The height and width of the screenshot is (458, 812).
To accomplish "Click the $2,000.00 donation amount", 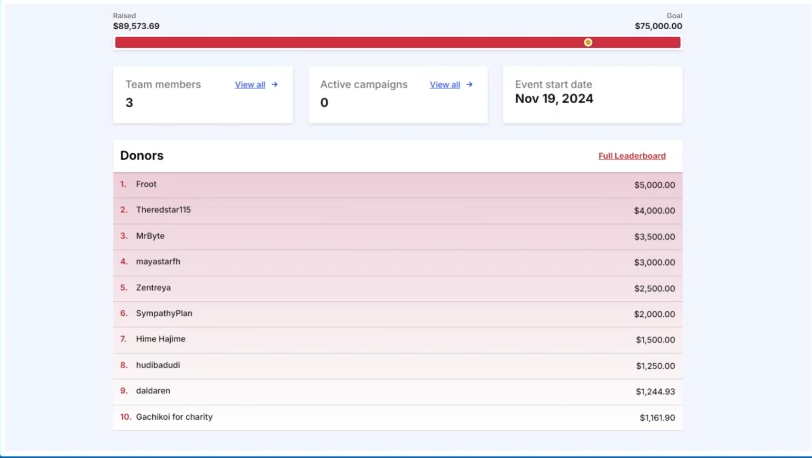I will [x=655, y=314].
